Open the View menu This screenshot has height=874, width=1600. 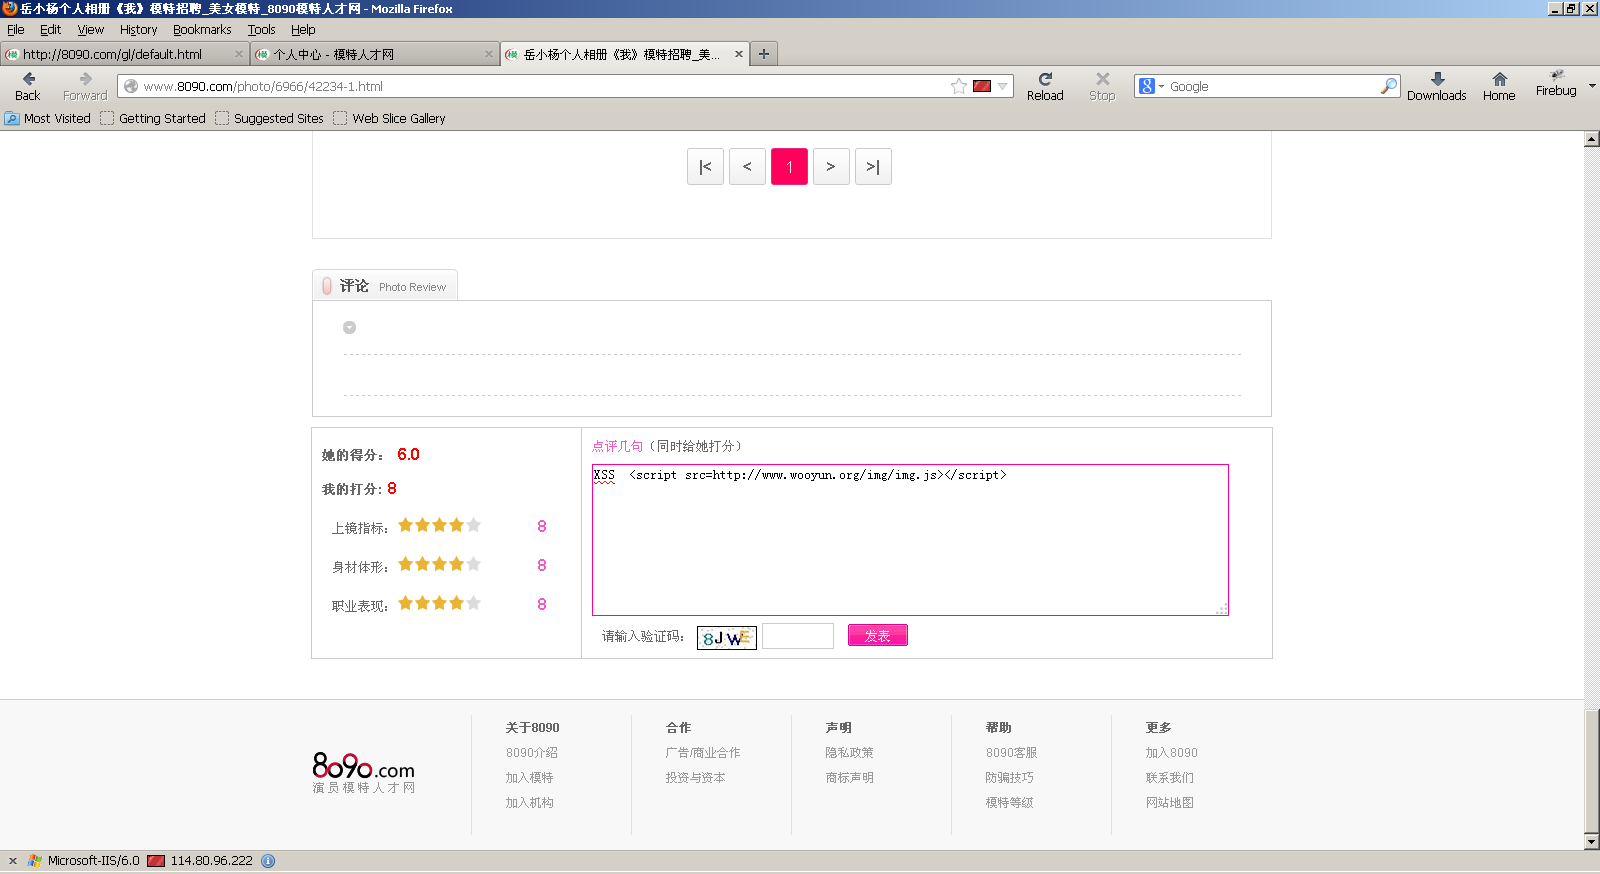tap(91, 30)
